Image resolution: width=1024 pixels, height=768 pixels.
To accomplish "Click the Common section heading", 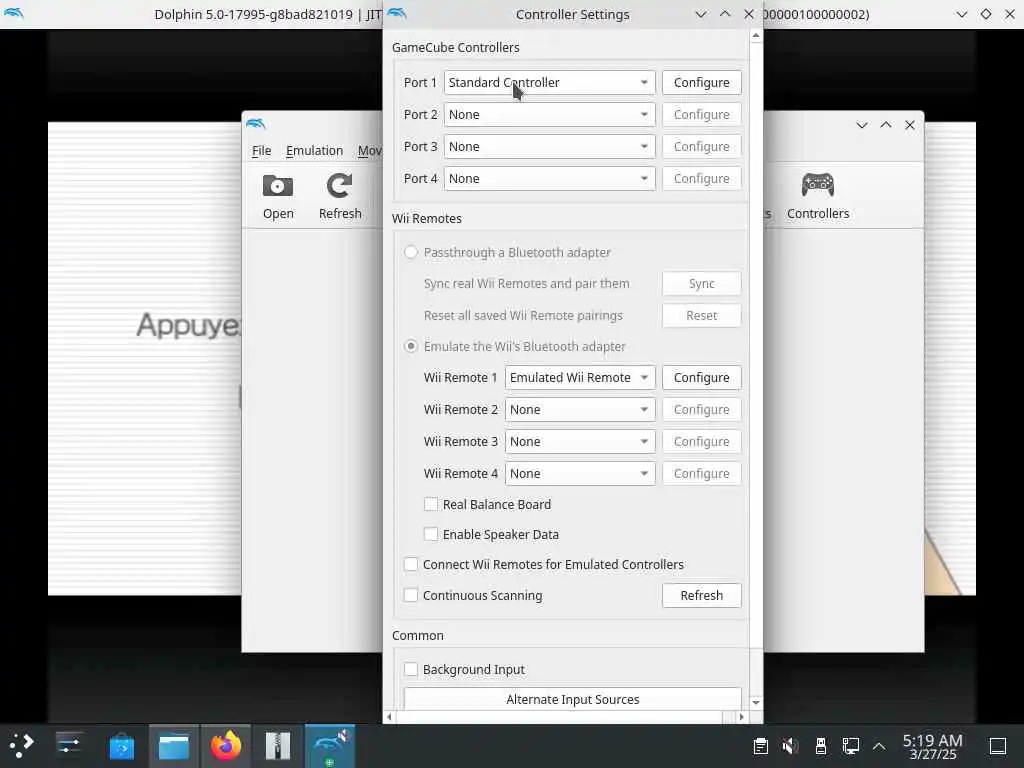I will click(x=418, y=635).
